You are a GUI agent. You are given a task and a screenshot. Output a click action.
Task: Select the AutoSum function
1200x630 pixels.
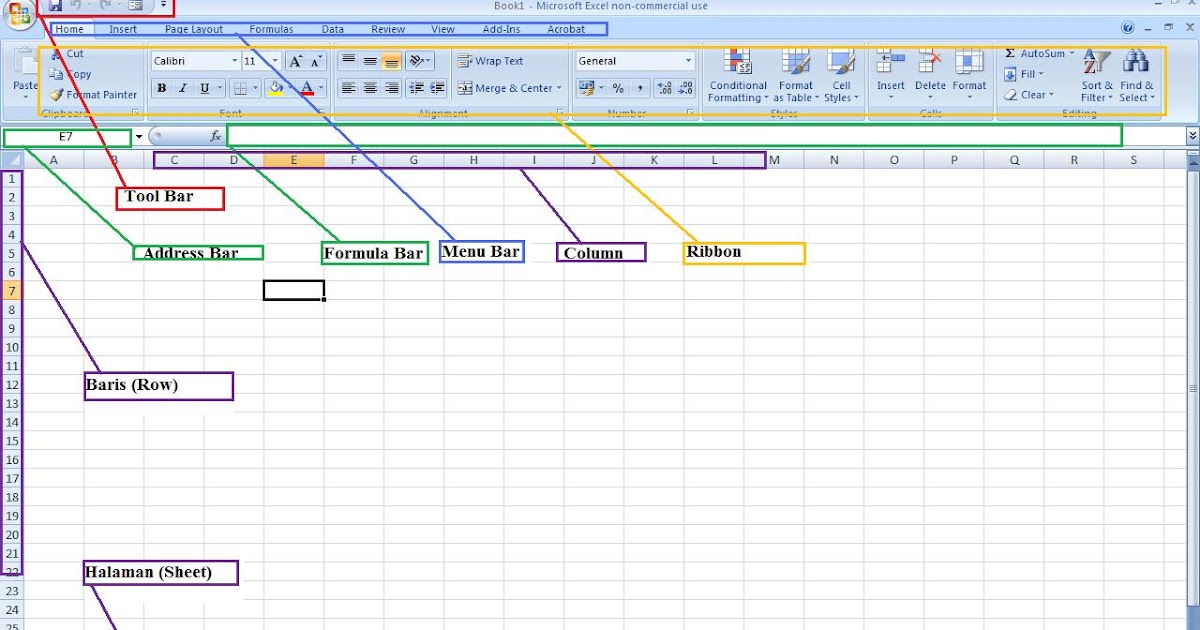point(1036,53)
